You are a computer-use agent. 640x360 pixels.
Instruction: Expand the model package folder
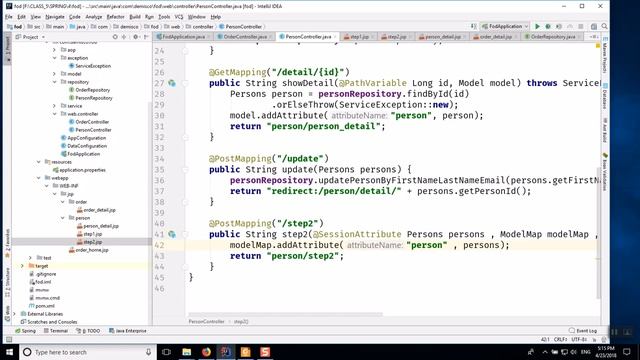54,74
